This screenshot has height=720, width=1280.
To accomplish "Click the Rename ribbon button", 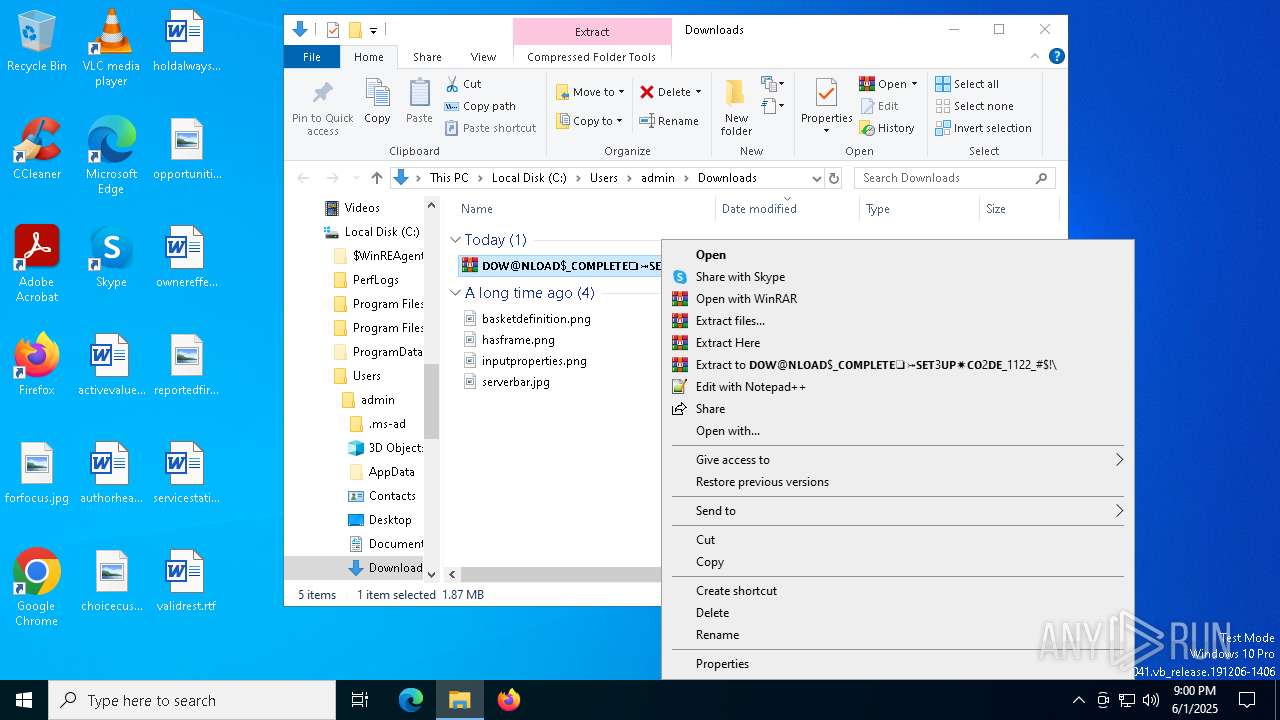I will 669,121.
